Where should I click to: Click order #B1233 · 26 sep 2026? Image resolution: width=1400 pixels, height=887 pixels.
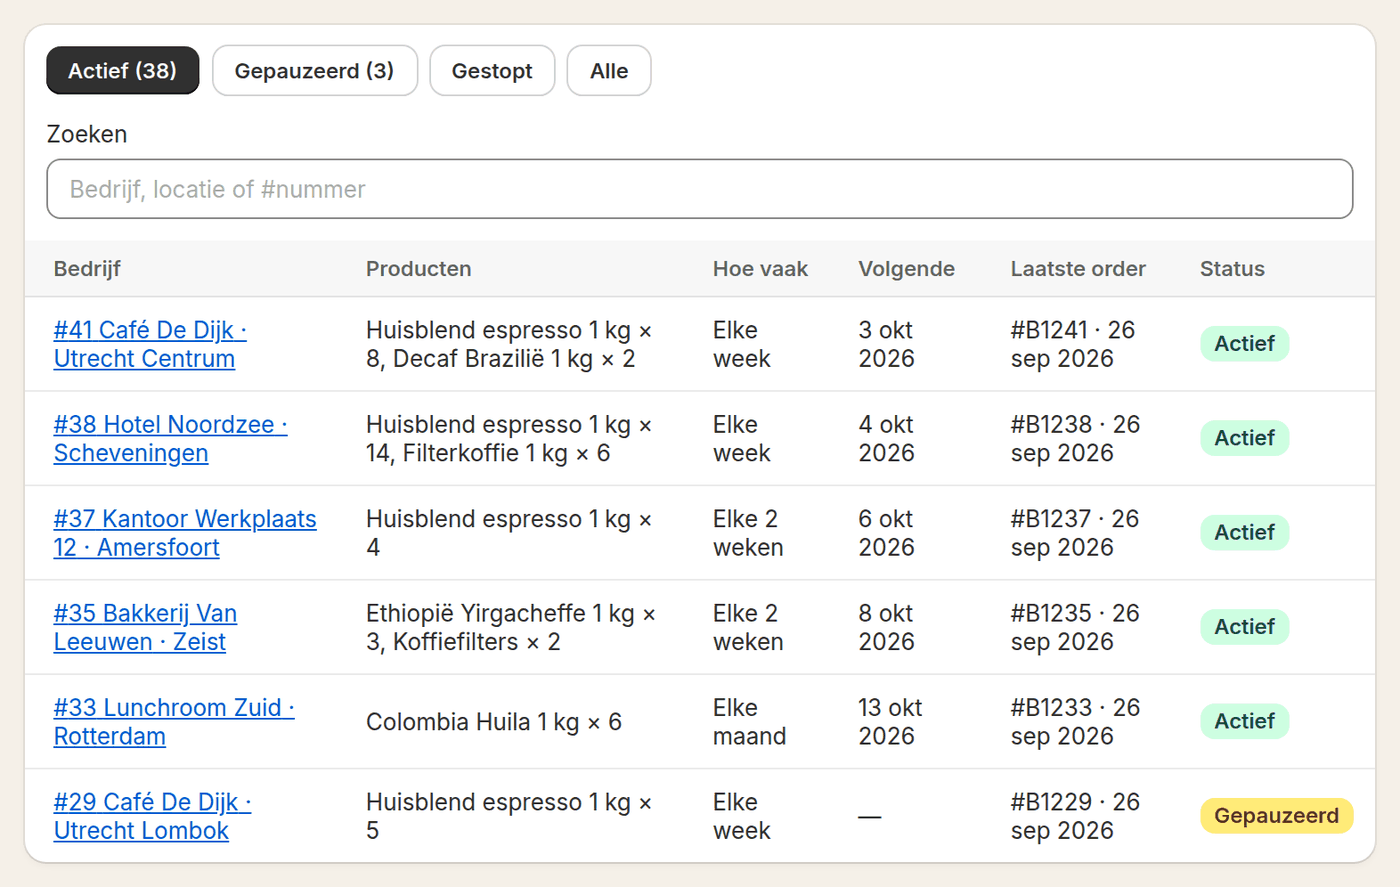click(x=1075, y=722)
